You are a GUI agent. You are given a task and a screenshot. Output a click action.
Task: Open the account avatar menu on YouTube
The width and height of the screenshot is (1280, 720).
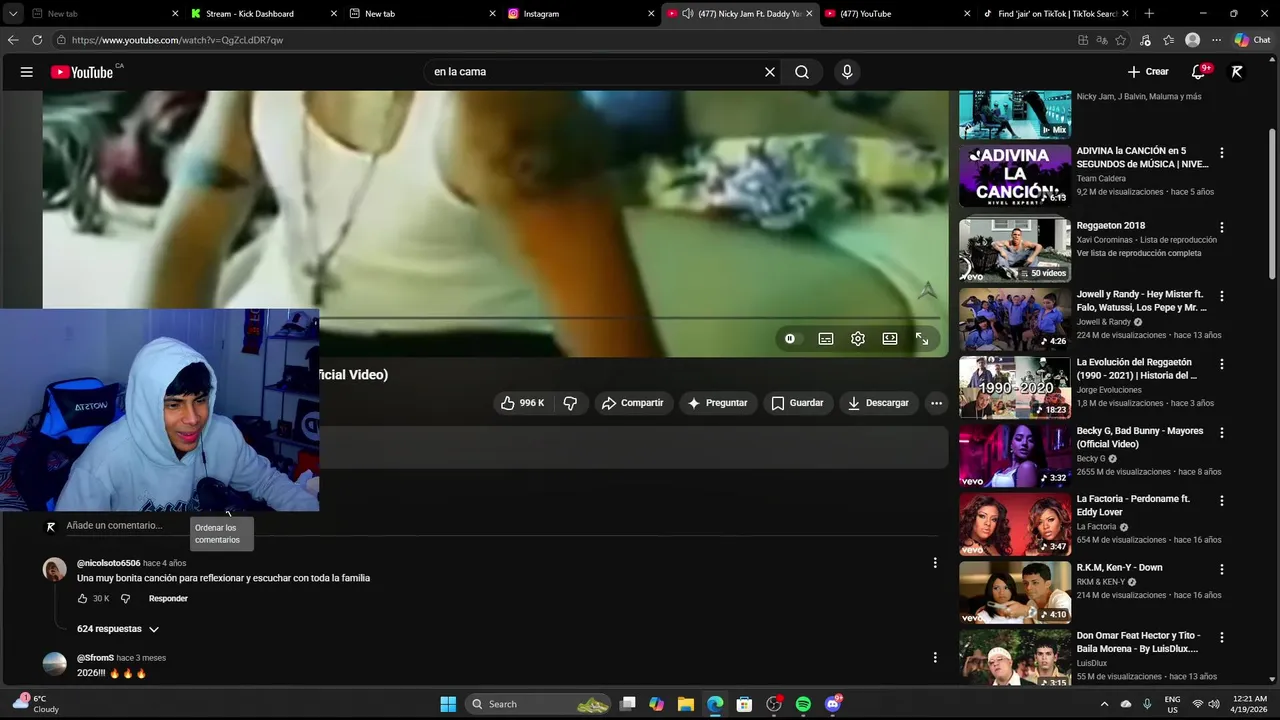[1237, 72]
